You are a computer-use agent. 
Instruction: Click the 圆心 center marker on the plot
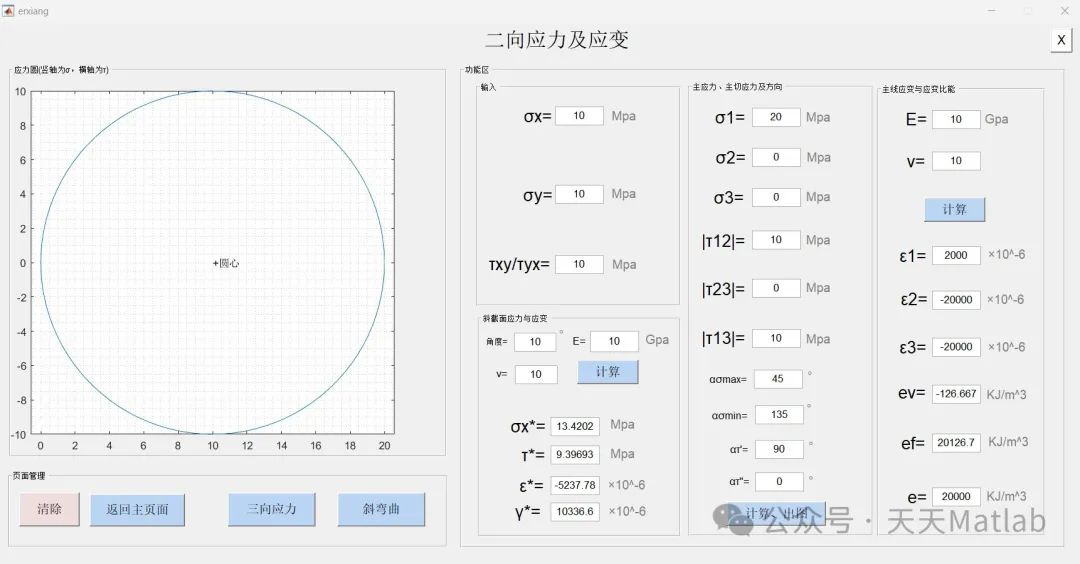click(x=226, y=263)
